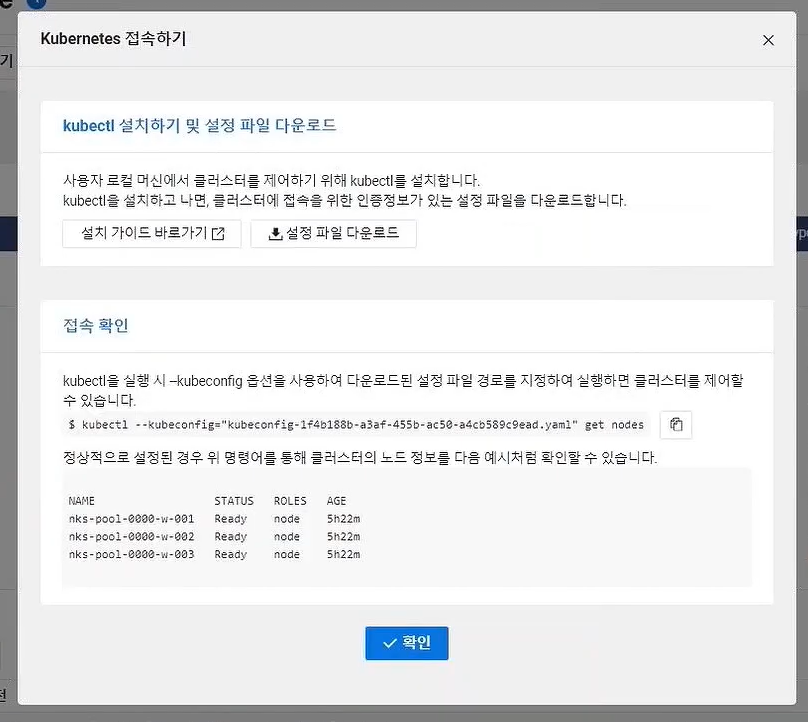Select the nks-pool-0000-w-003 node name
This screenshot has height=722, width=808.
coord(131,554)
